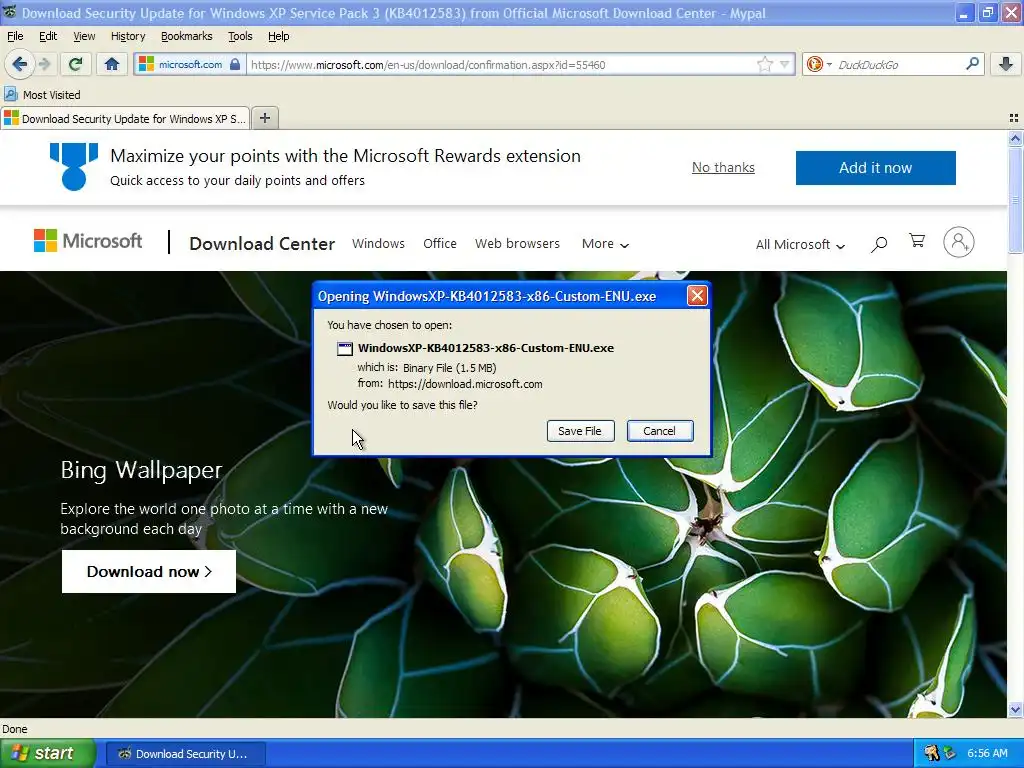Click the lock site security icon
The height and width of the screenshot is (768, 1024).
[x=235, y=64]
